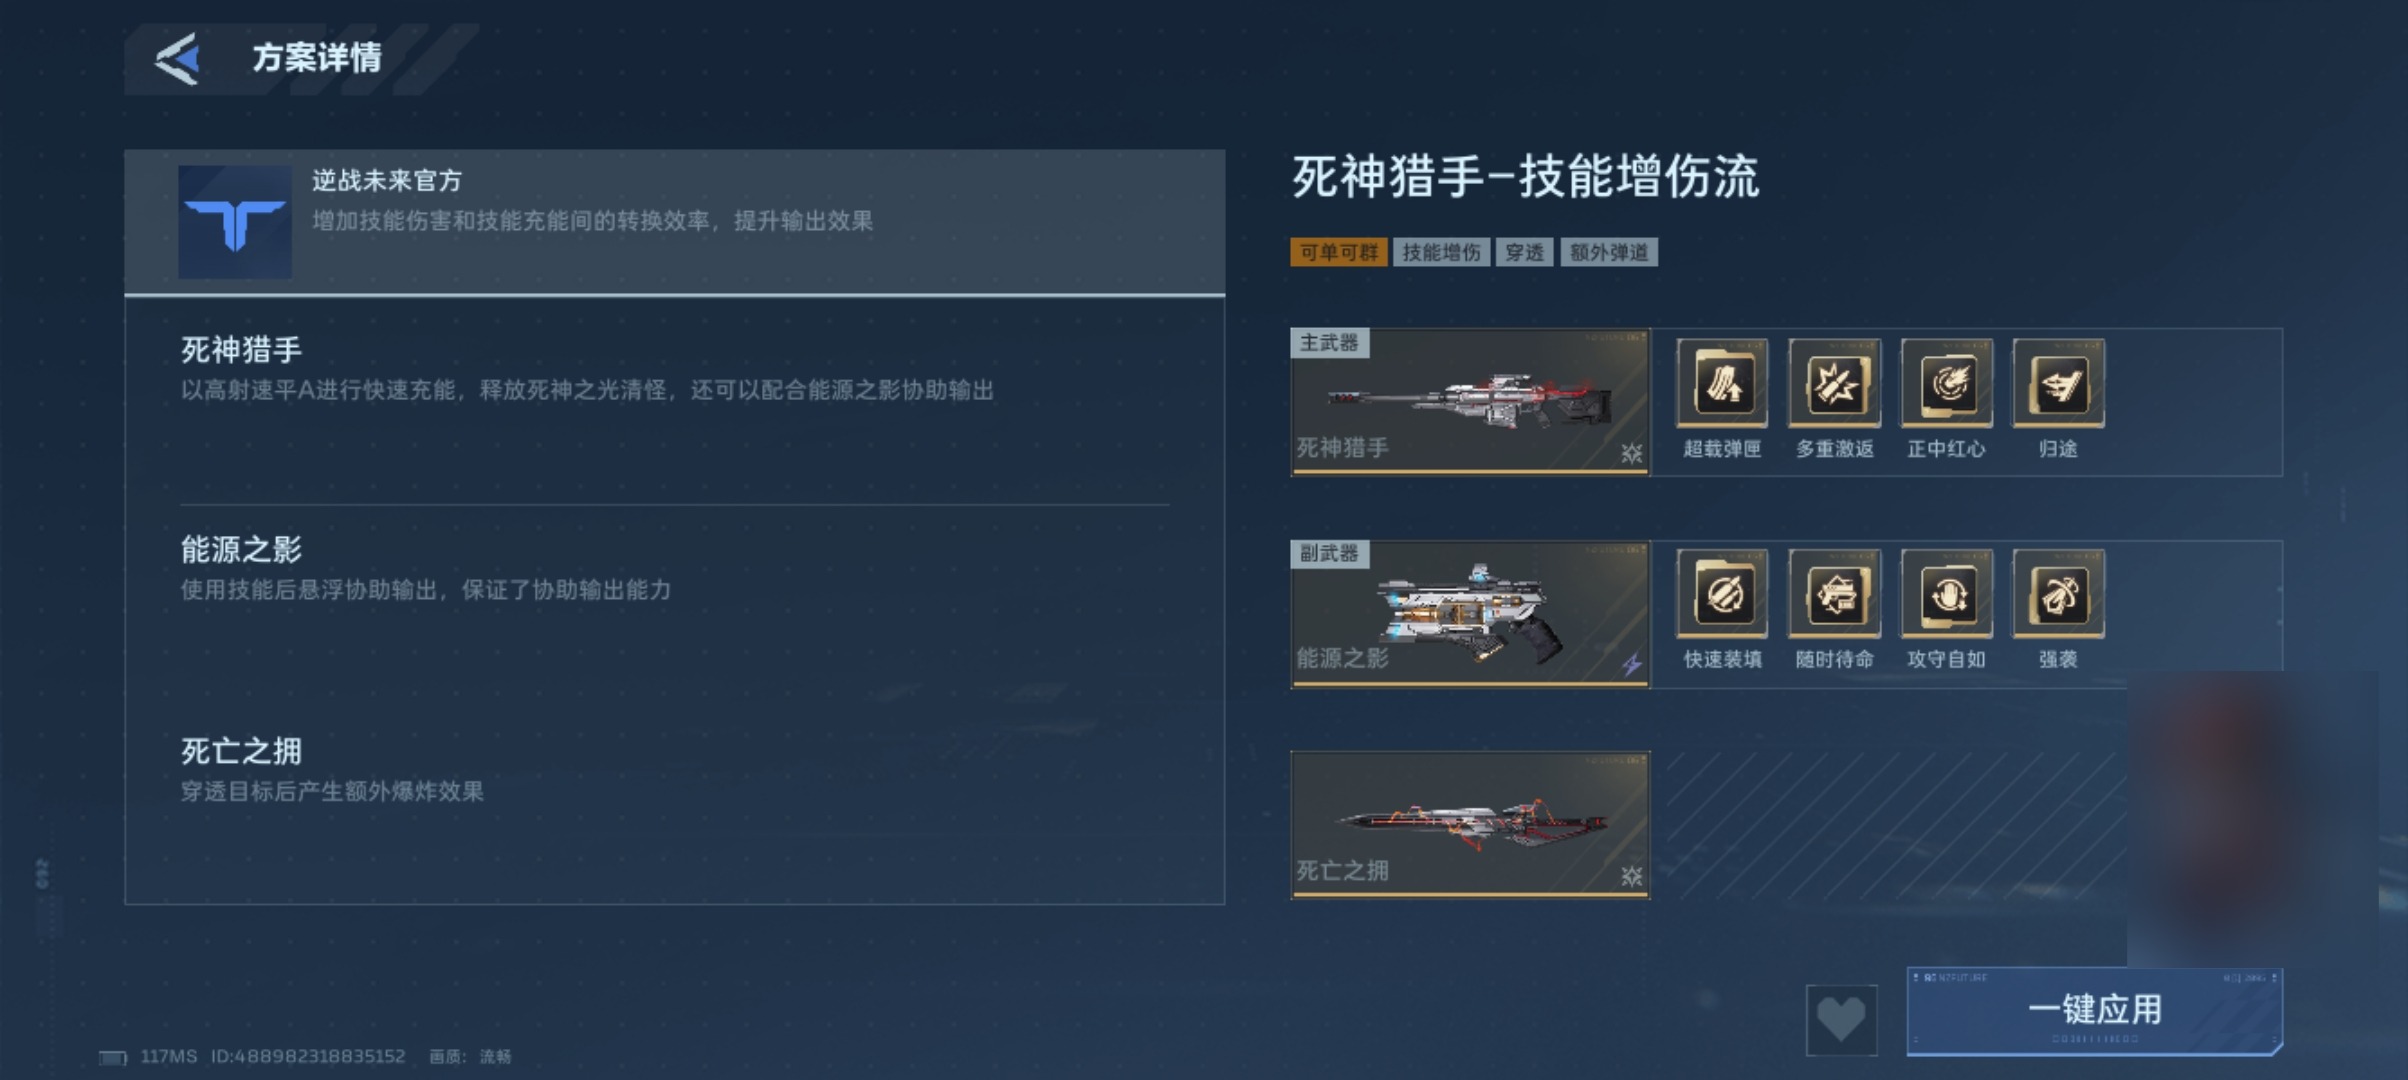
Task: Click the back arrow next to 方案详情
Action: (178, 59)
